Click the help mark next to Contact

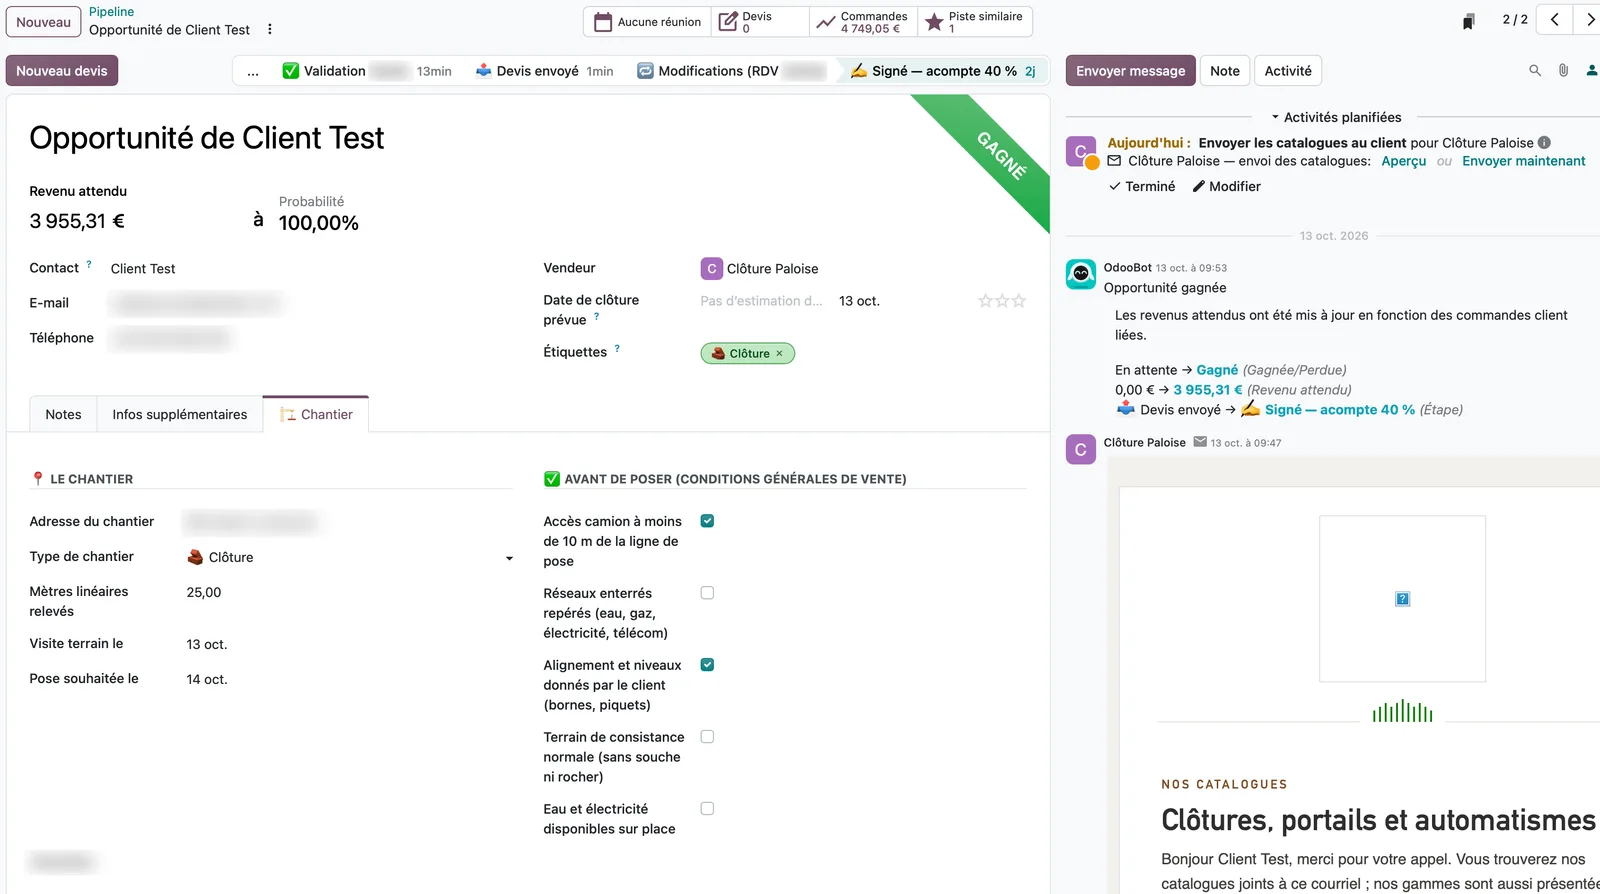click(x=89, y=265)
